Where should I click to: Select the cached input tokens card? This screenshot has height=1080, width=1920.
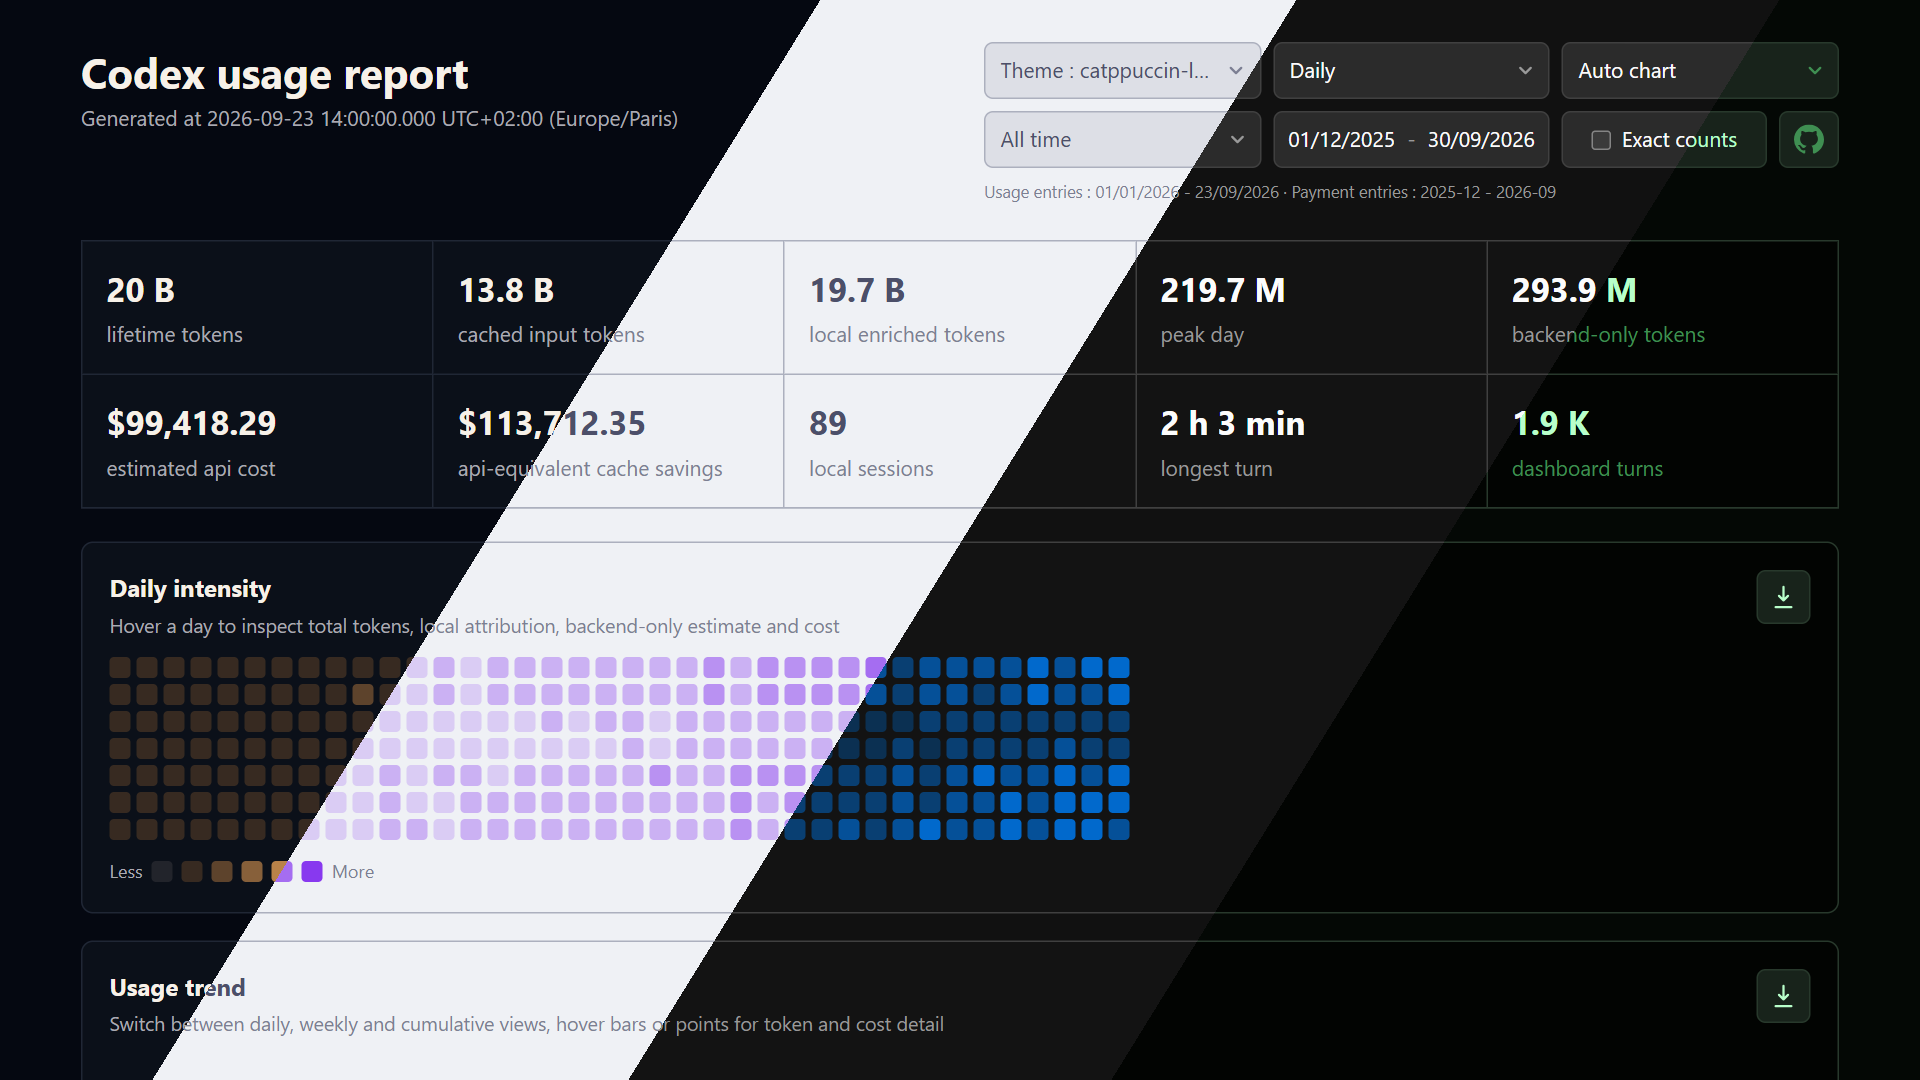click(x=608, y=308)
